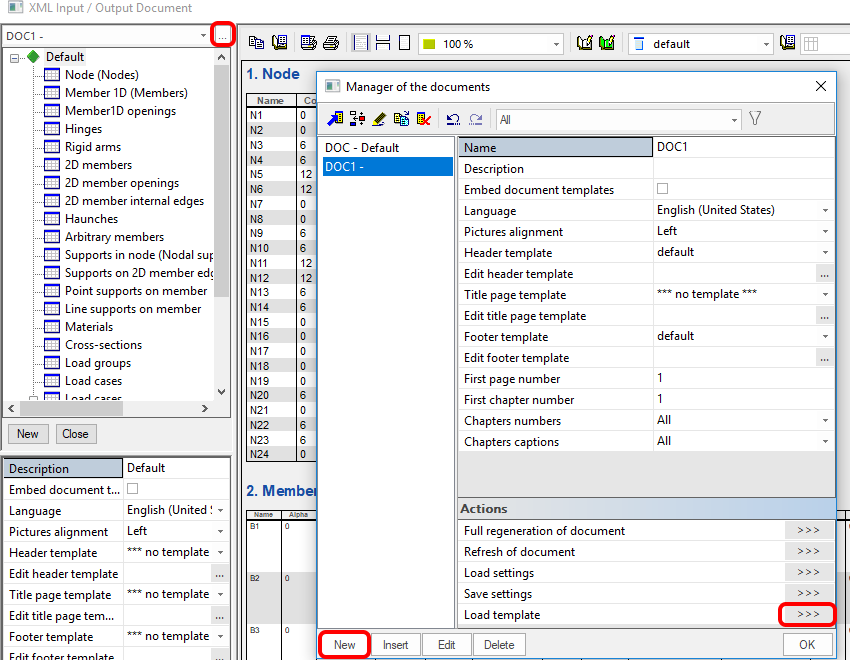Click the filter funnel icon

755,119
